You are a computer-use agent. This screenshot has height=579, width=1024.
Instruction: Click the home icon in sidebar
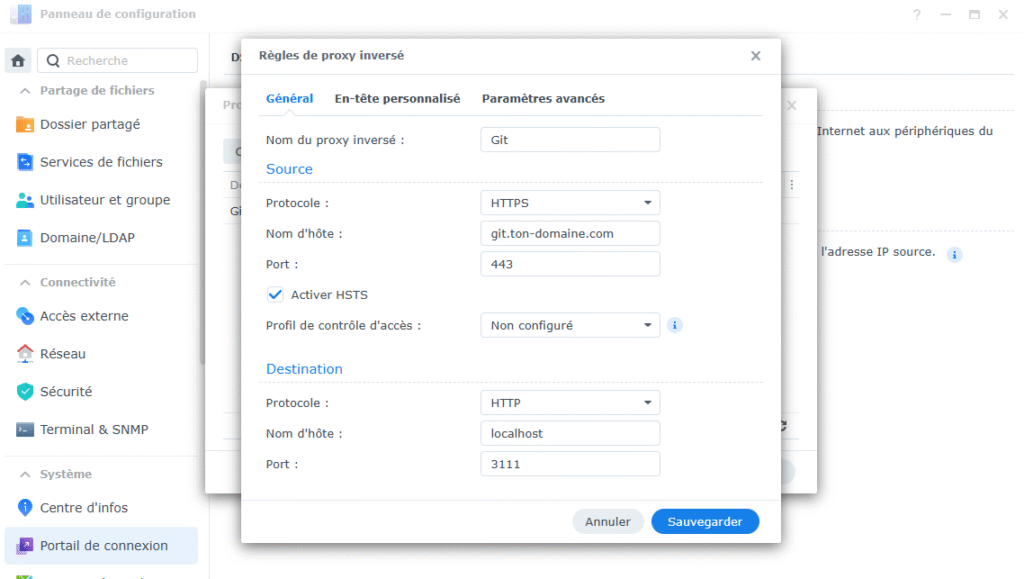pos(18,61)
